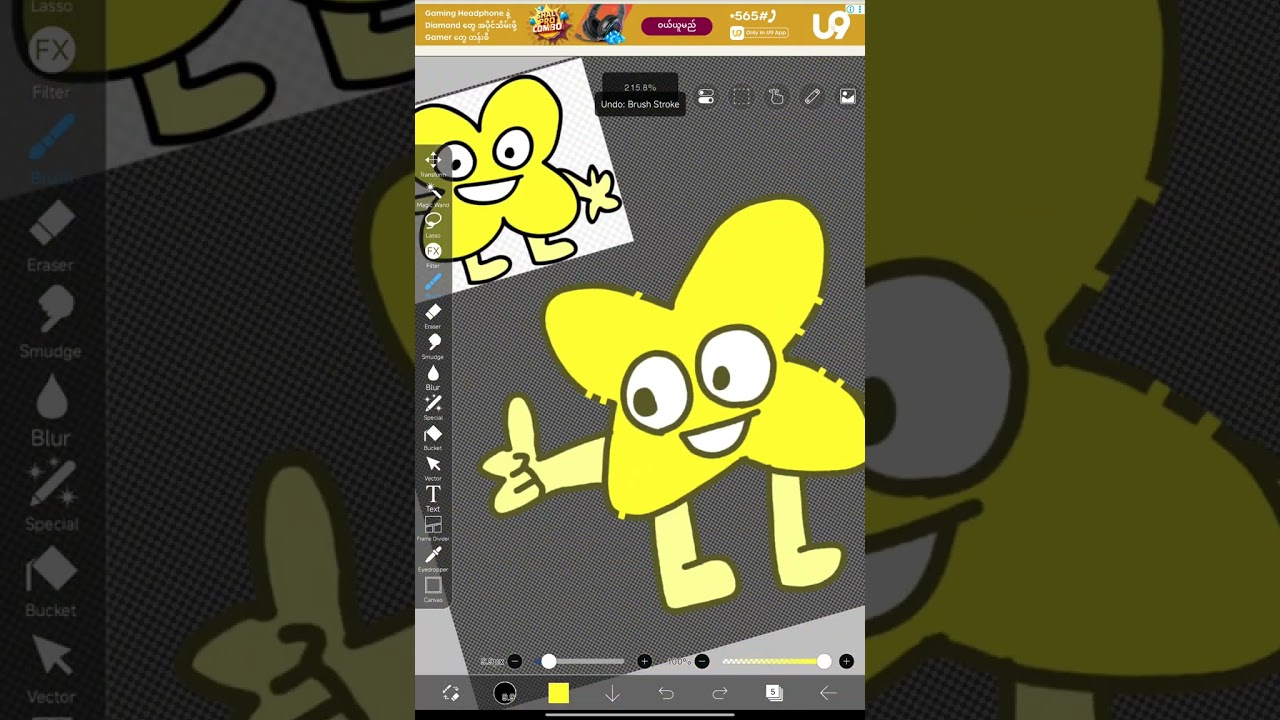Viewport: 1280px width, 720px height.
Task: Select the Blur tool
Action: click(433, 377)
